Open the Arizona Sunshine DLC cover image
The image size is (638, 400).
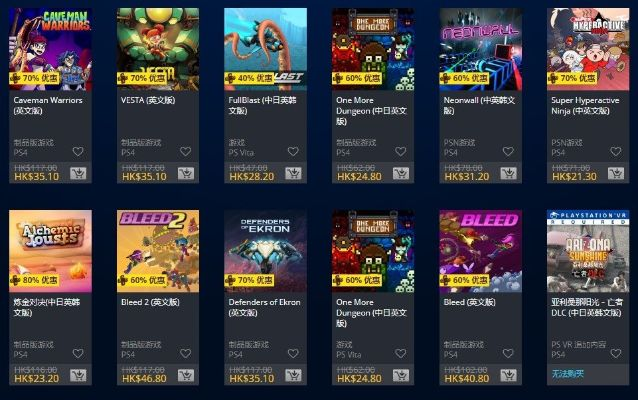pos(588,251)
